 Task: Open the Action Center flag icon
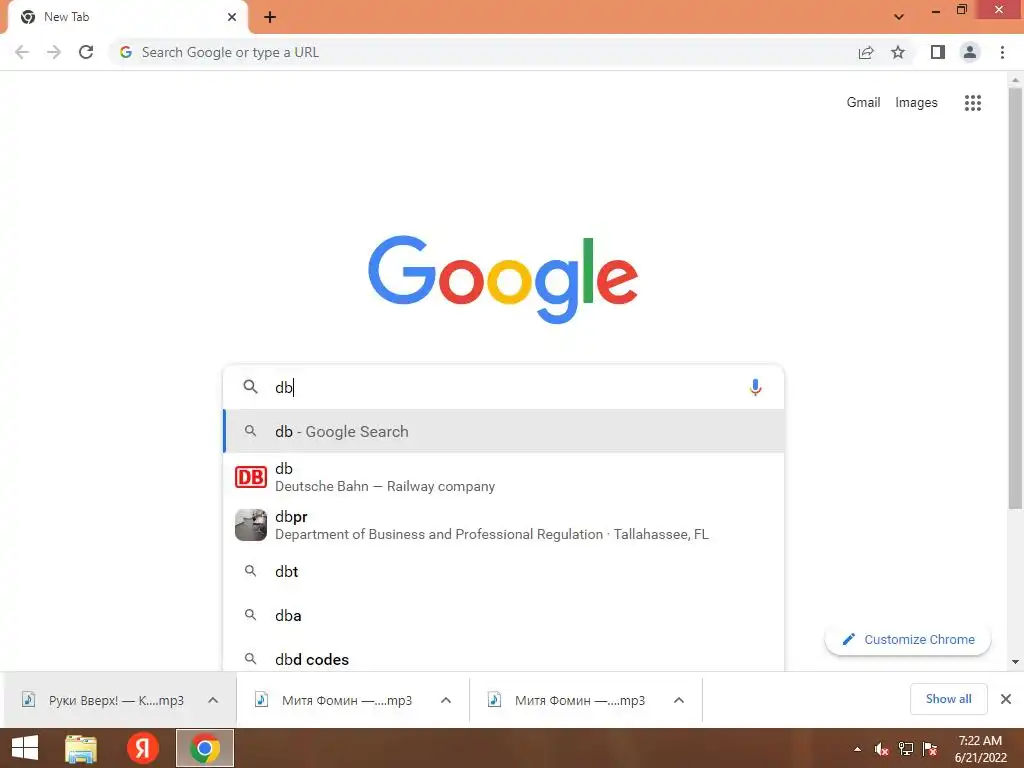tap(930, 749)
